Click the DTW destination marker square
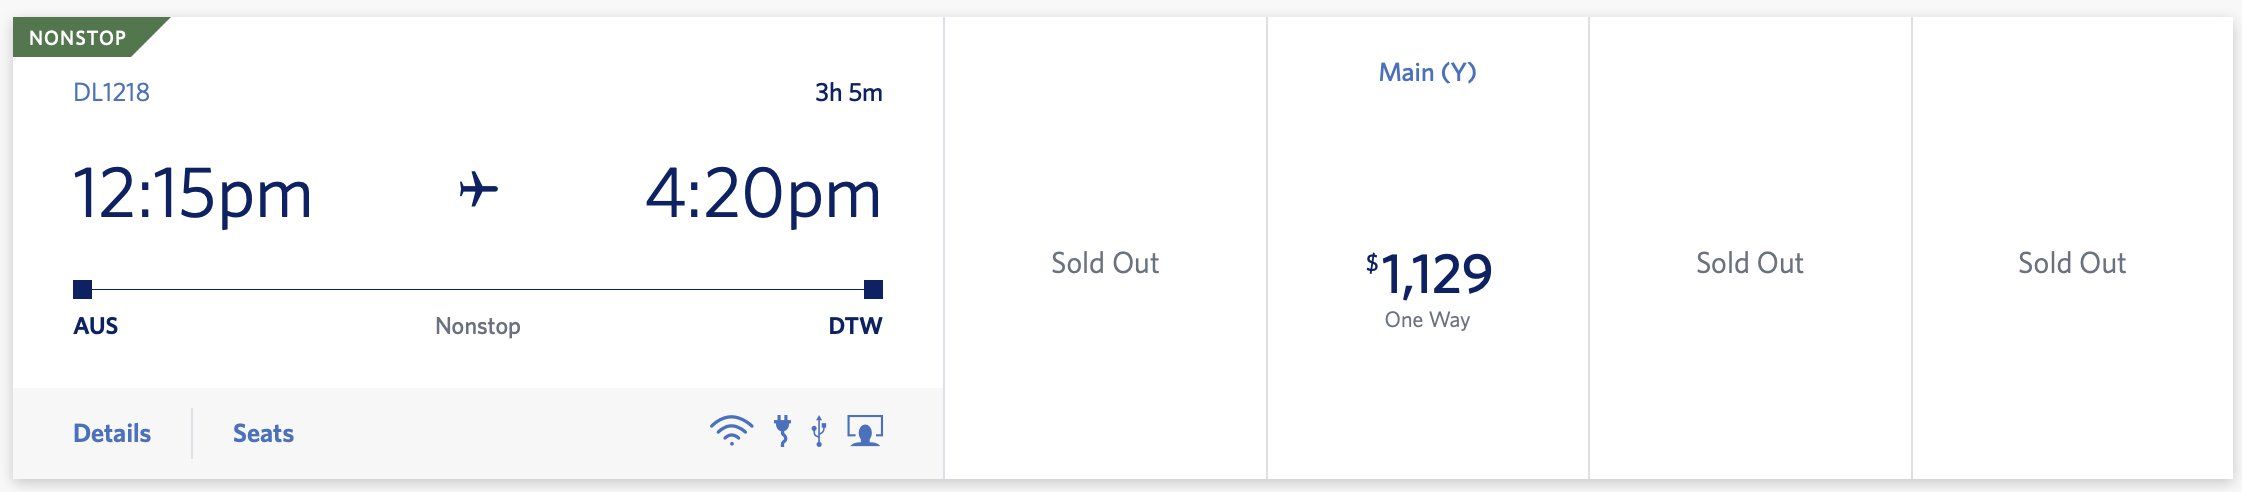The width and height of the screenshot is (2242, 492). (873, 290)
